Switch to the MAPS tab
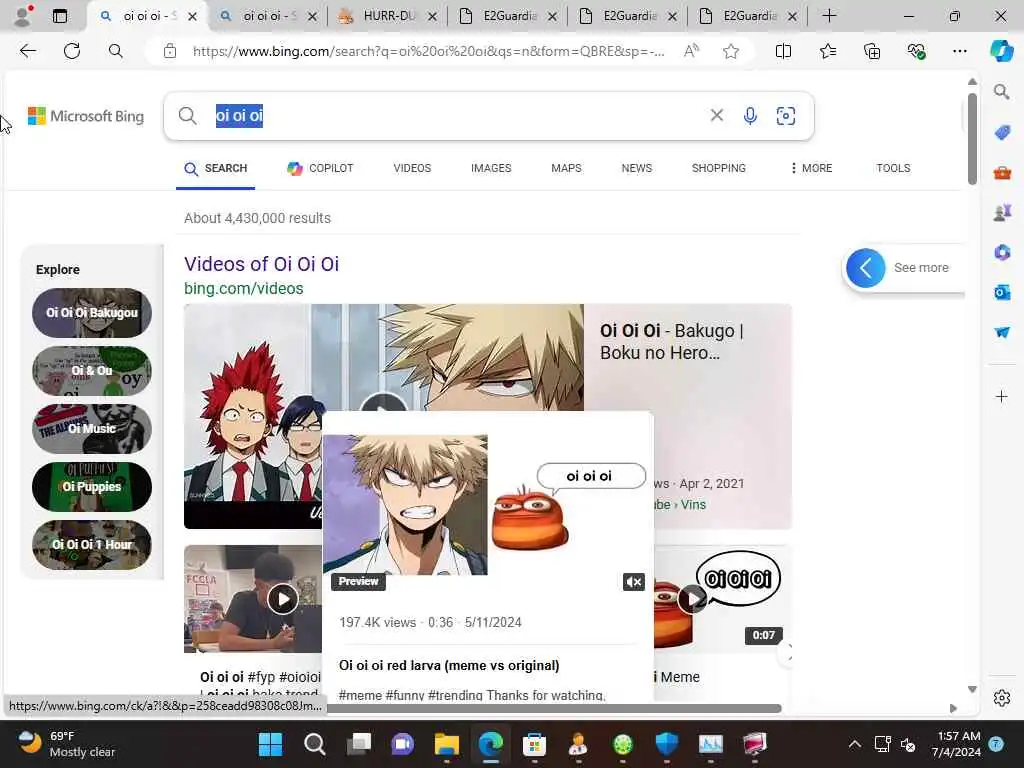This screenshot has height=768, width=1024. 566,168
